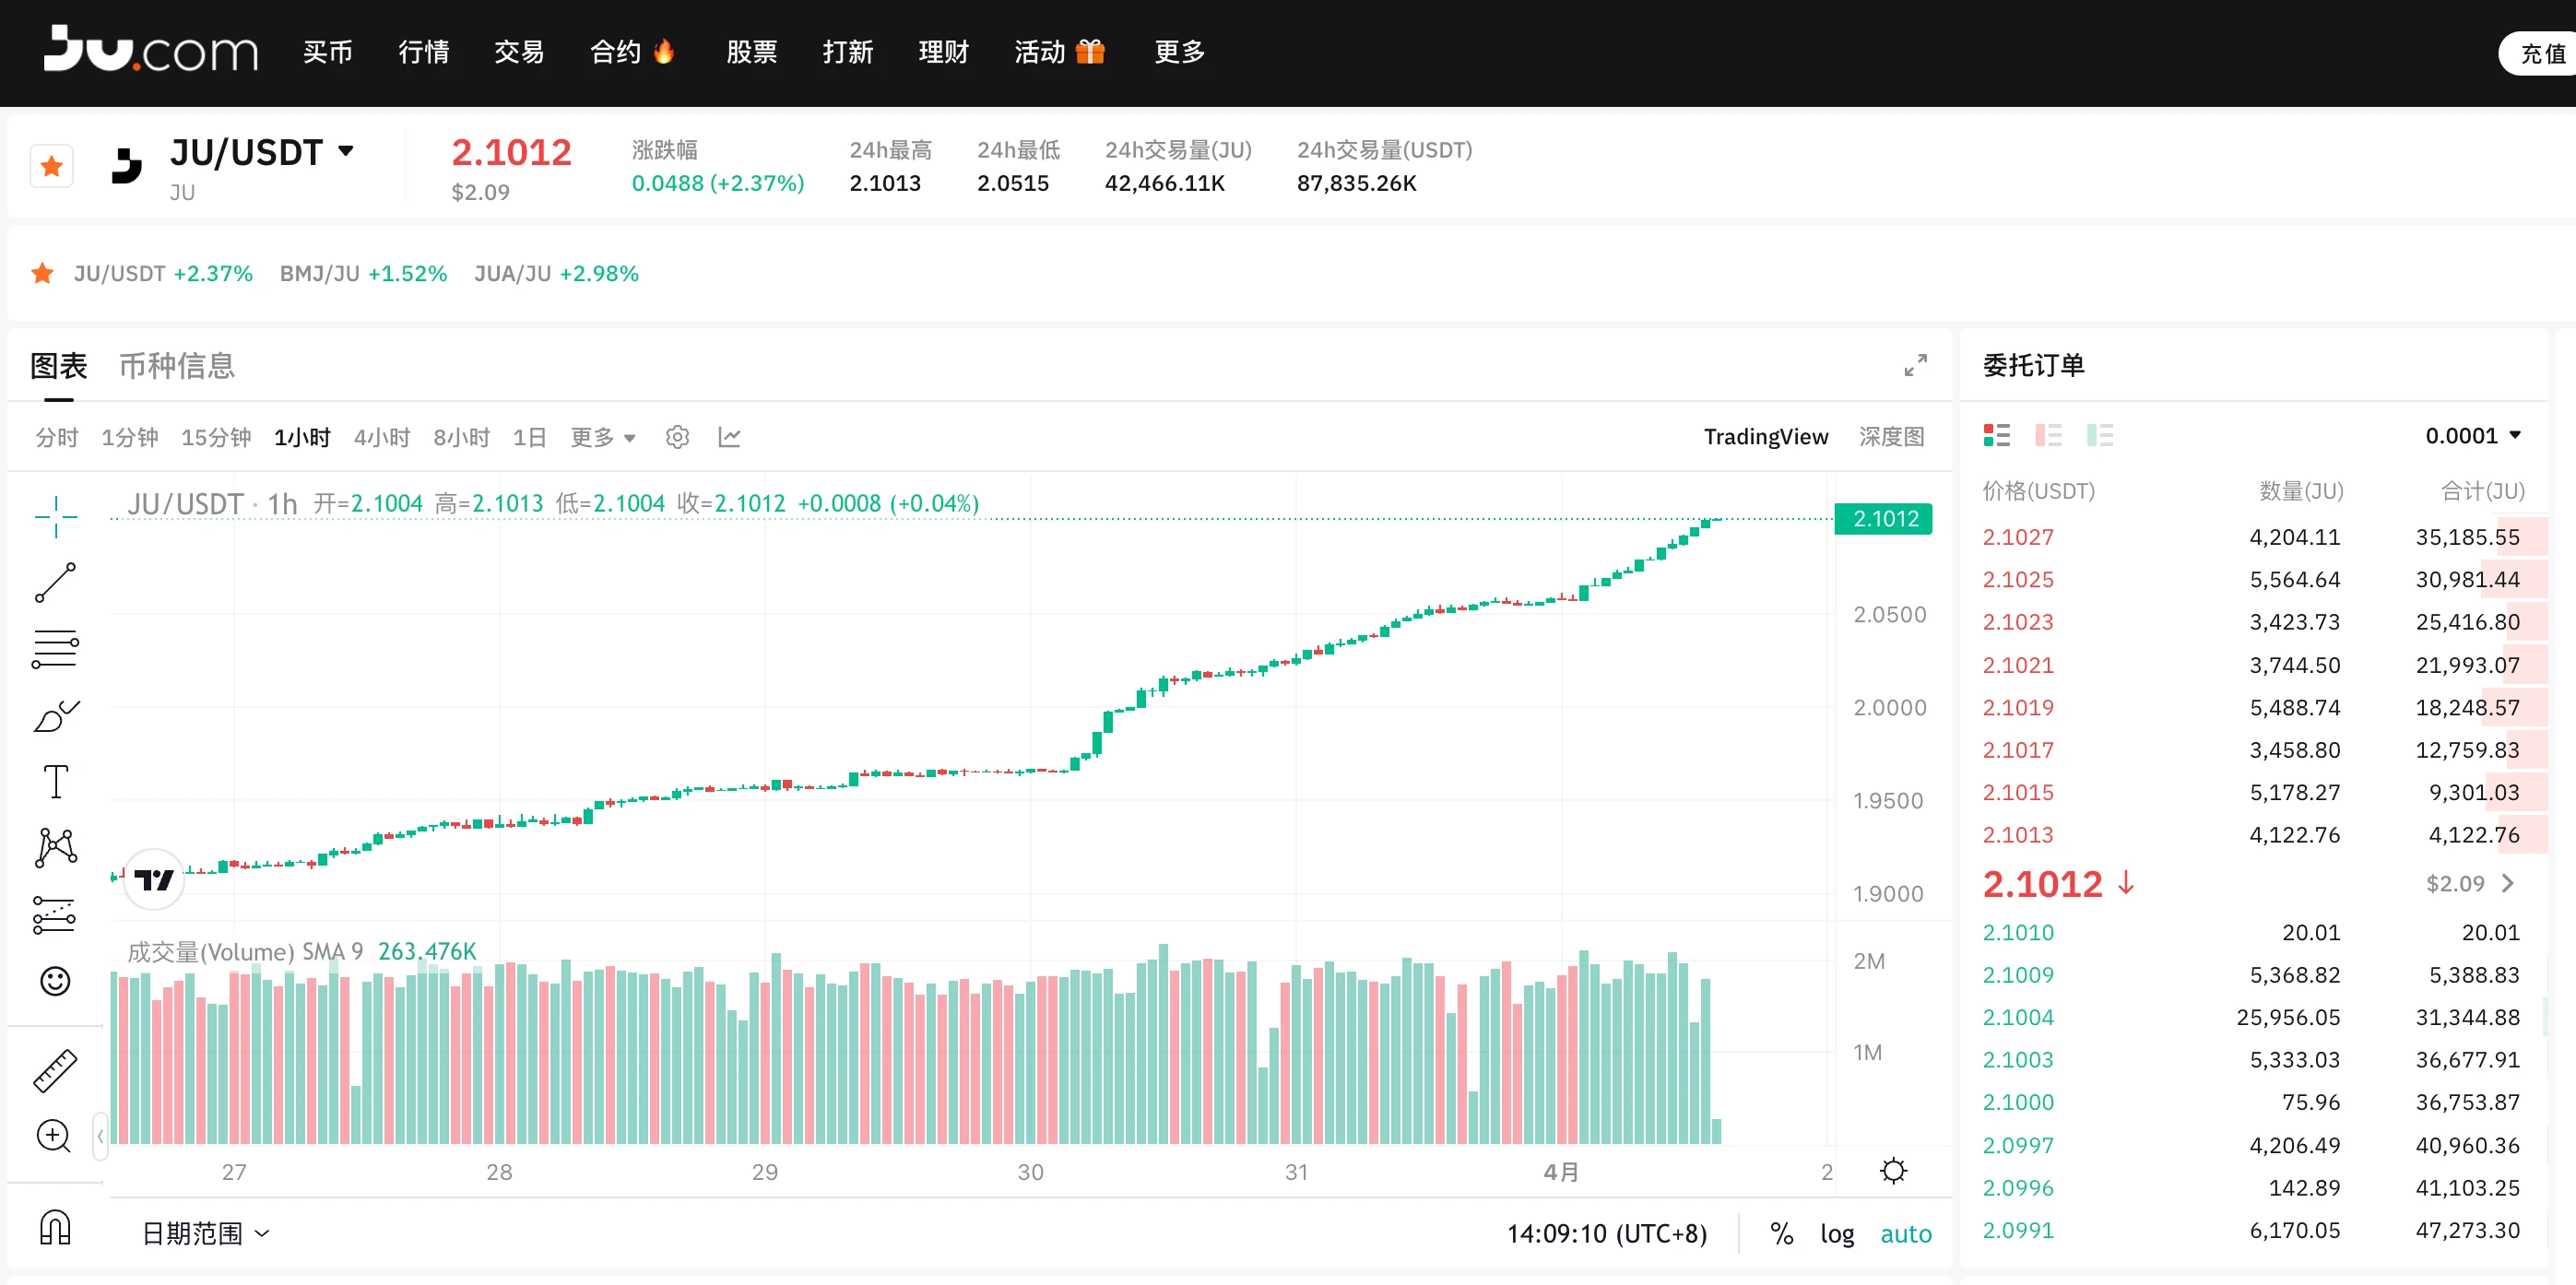Select the 1日 timeframe
Image resolution: width=2576 pixels, height=1285 pixels.
[x=530, y=438]
